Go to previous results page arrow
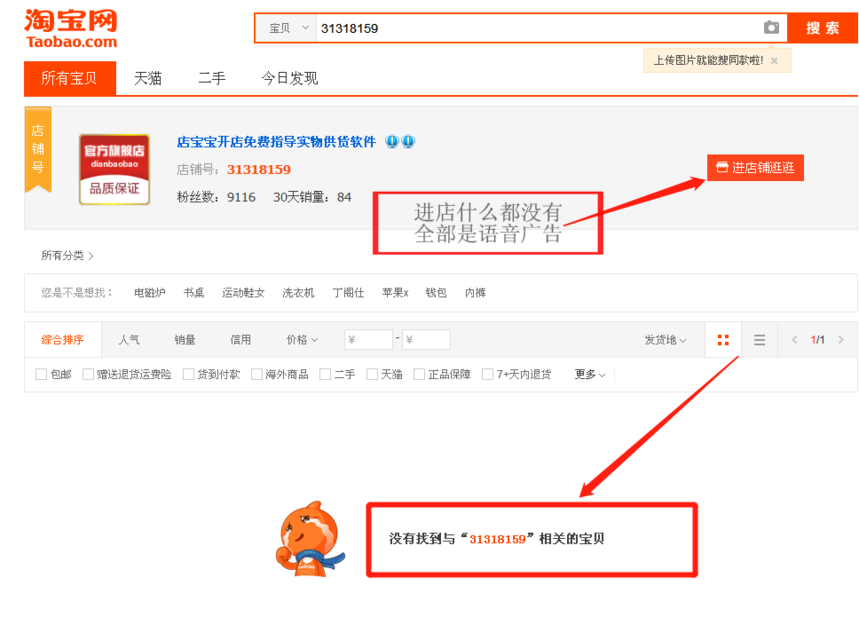Image resolution: width=859 pixels, height=617 pixels. click(x=794, y=340)
